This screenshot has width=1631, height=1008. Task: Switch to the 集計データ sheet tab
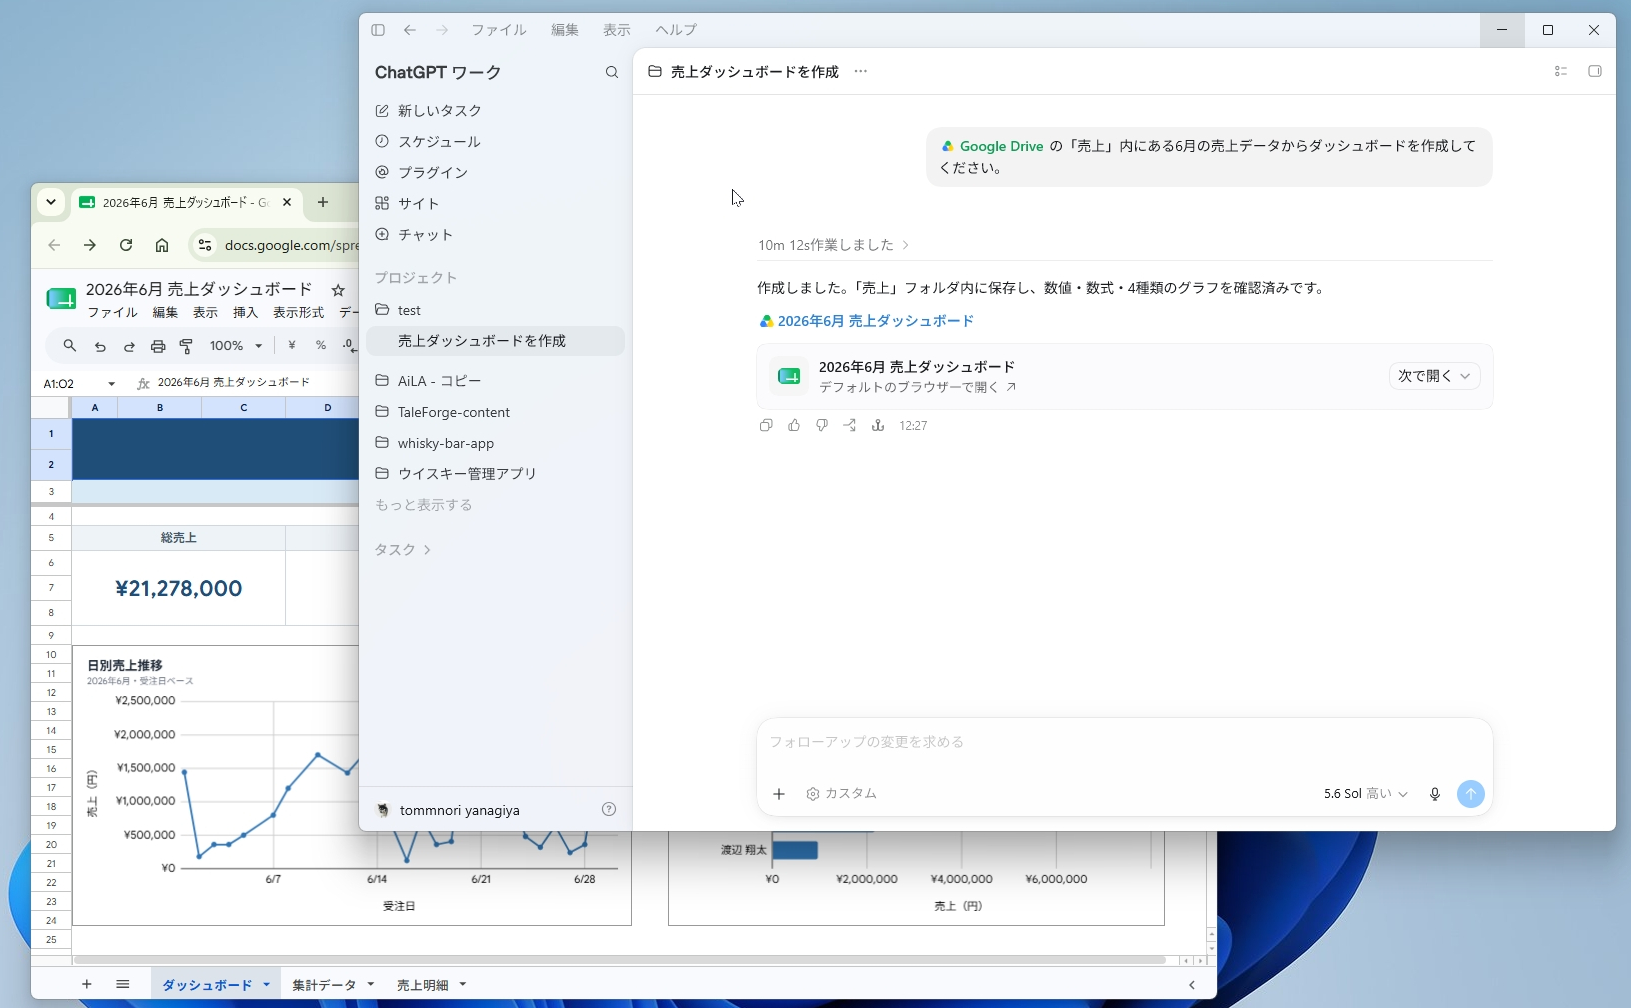pos(324,985)
